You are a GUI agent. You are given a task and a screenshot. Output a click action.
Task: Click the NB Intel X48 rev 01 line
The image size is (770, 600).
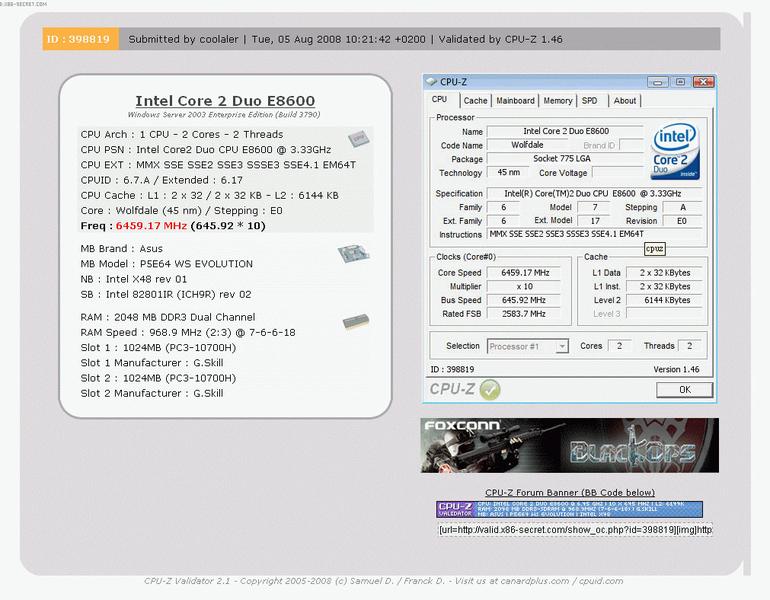coord(134,279)
